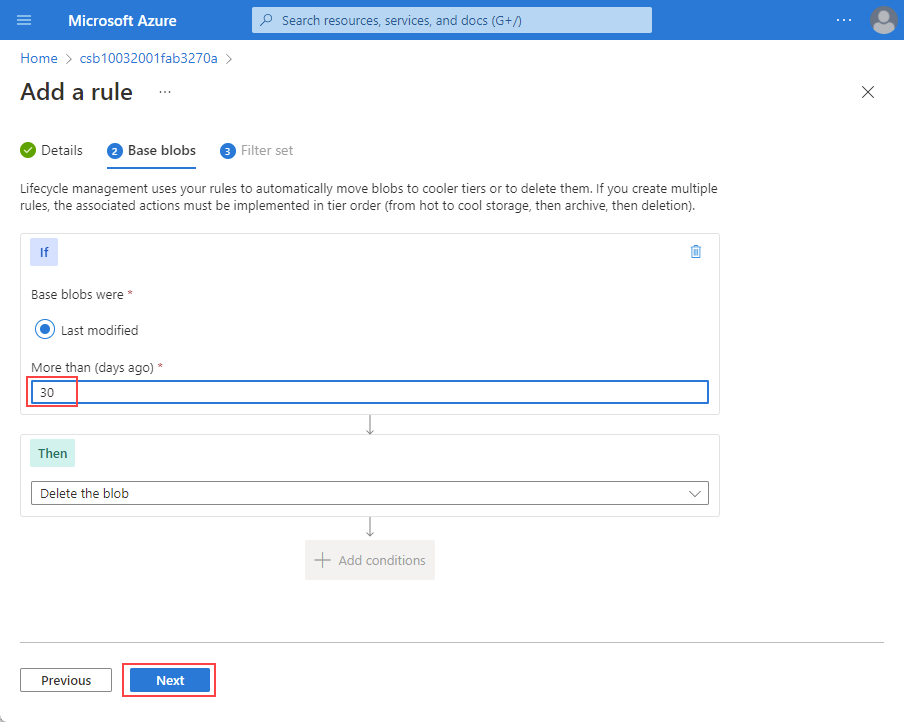Close the Add a rule pane
Viewport: 904px width, 722px height.
click(x=868, y=92)
